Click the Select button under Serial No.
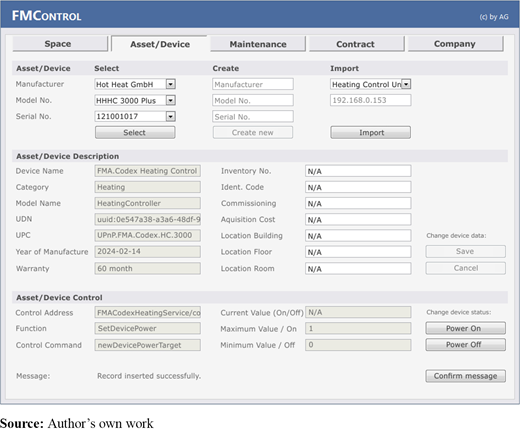520x429 pixels. (x=135, y=132)
